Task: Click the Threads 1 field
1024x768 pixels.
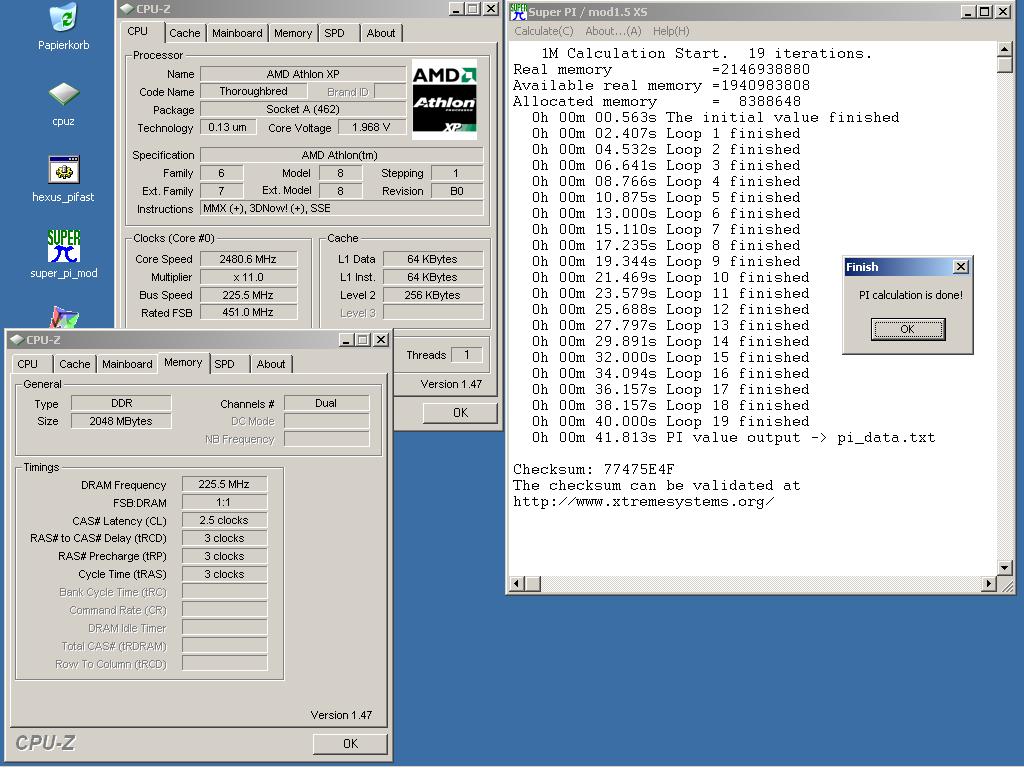Action: pyautogui.click(x=466, y=355)
